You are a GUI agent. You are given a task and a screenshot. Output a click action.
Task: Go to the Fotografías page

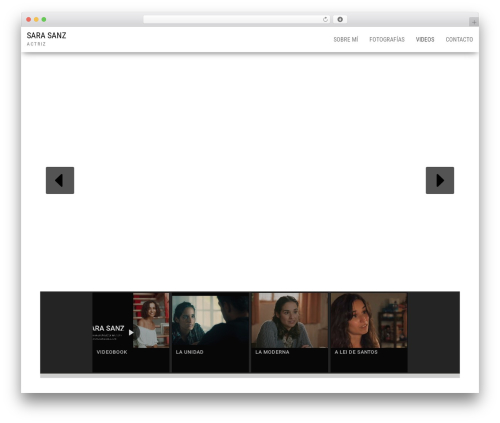coord(387,39)
